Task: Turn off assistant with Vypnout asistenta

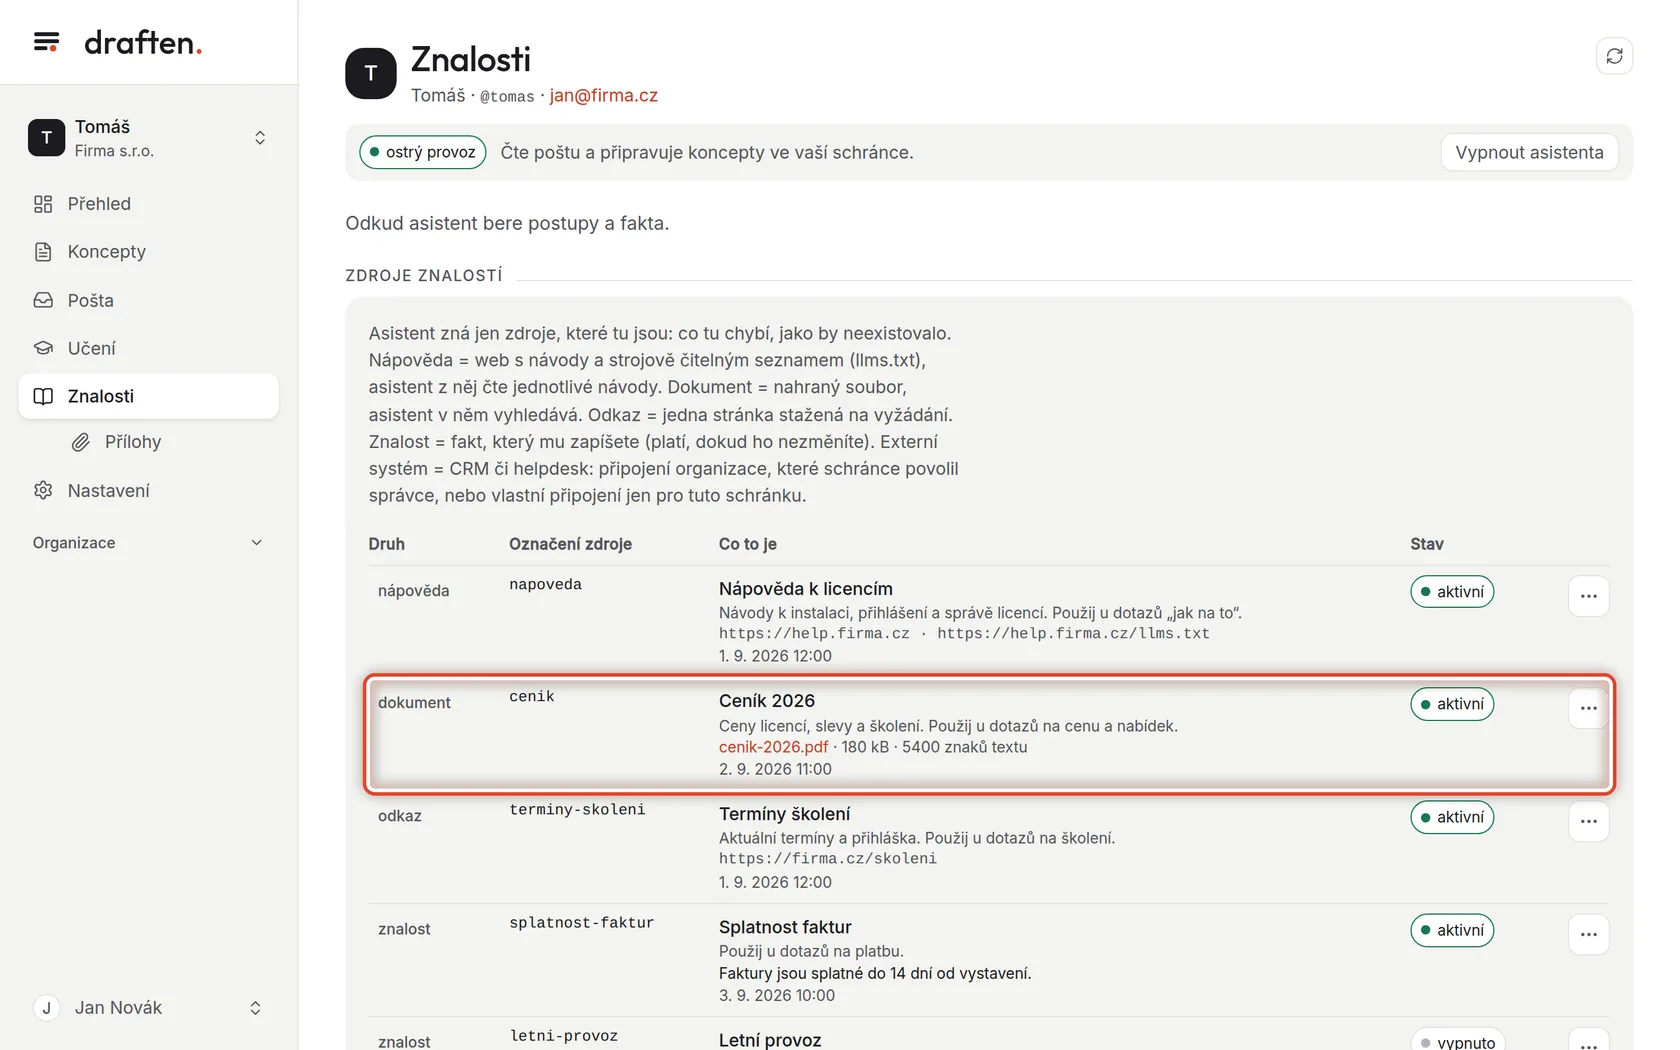Action: (x=1529, y=152)
